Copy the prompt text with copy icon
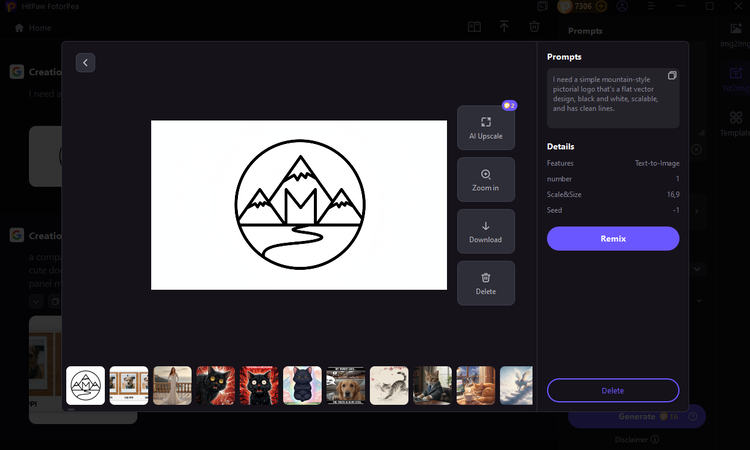 point(672,76)
